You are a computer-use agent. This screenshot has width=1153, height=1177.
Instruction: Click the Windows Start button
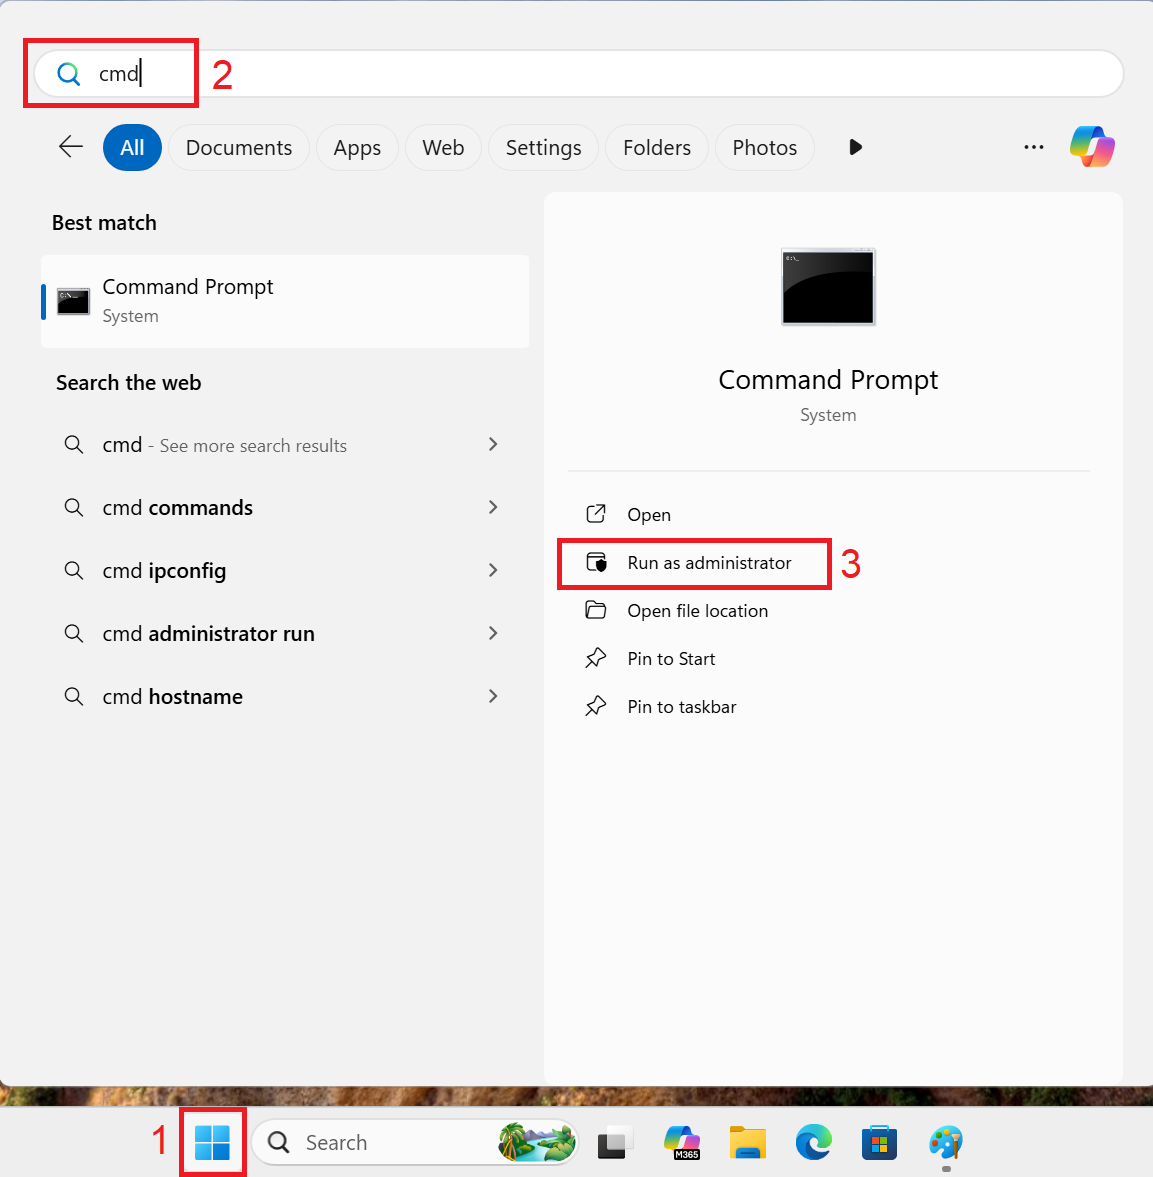(212, 1142)
